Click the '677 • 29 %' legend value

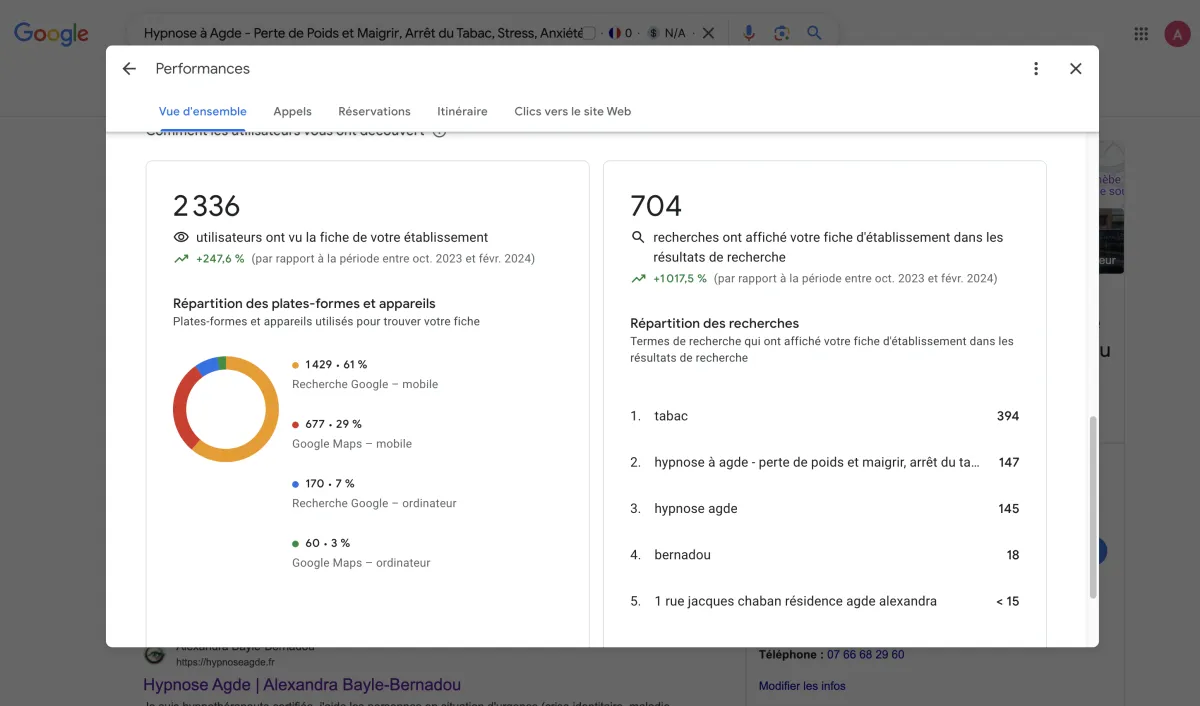click(x=334, y=424)
